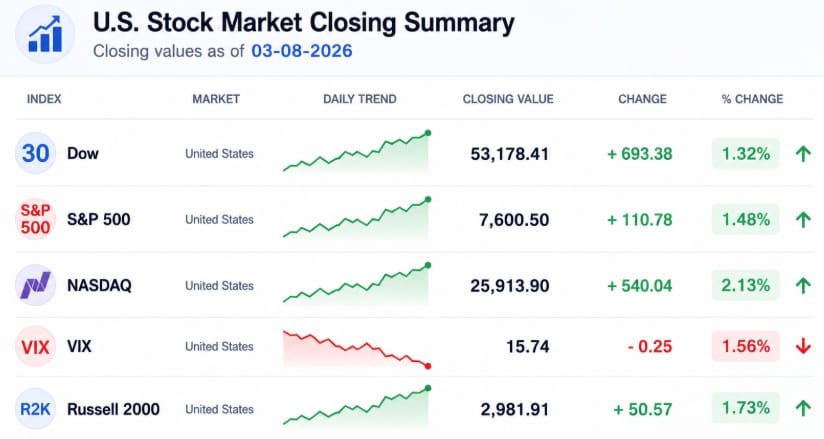Click the 03-08-2026 closing date link

point(302,51)
